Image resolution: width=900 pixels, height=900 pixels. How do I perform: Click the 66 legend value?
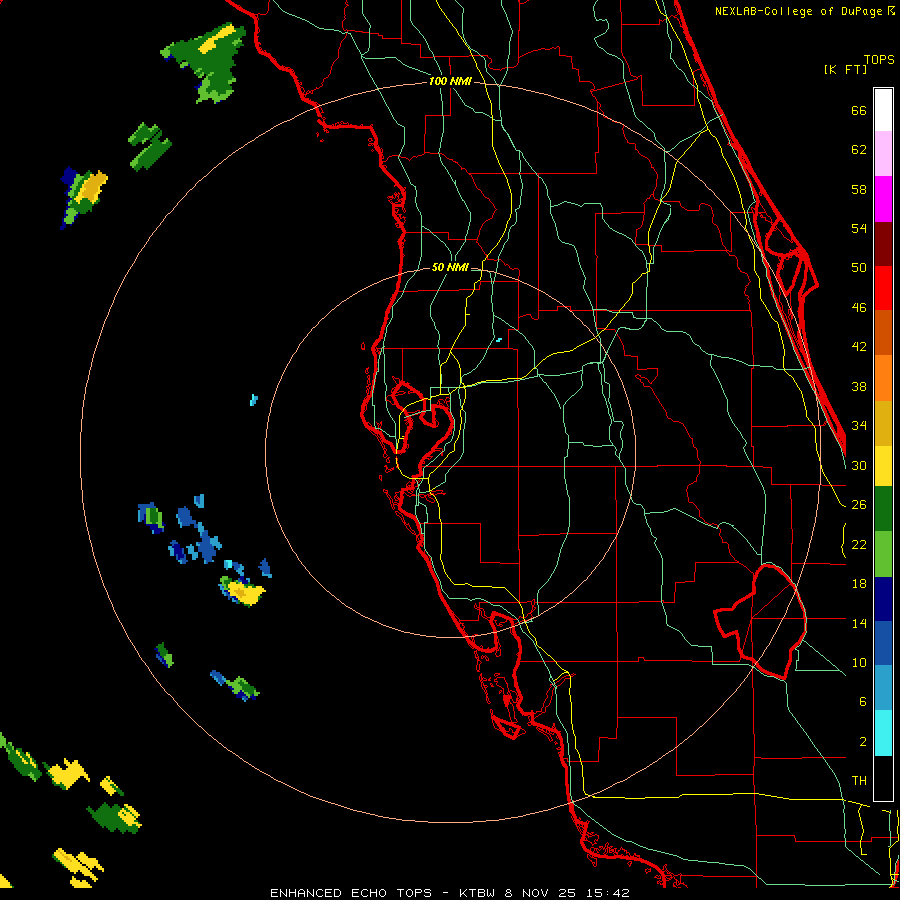click(x=859, y=111)
